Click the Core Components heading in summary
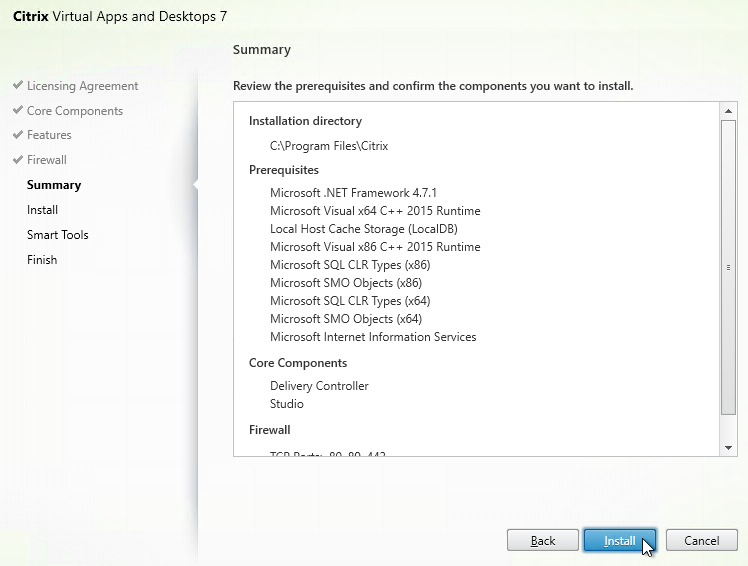The height and width of the screenshot is (566, 748). (x=298, y=363)
